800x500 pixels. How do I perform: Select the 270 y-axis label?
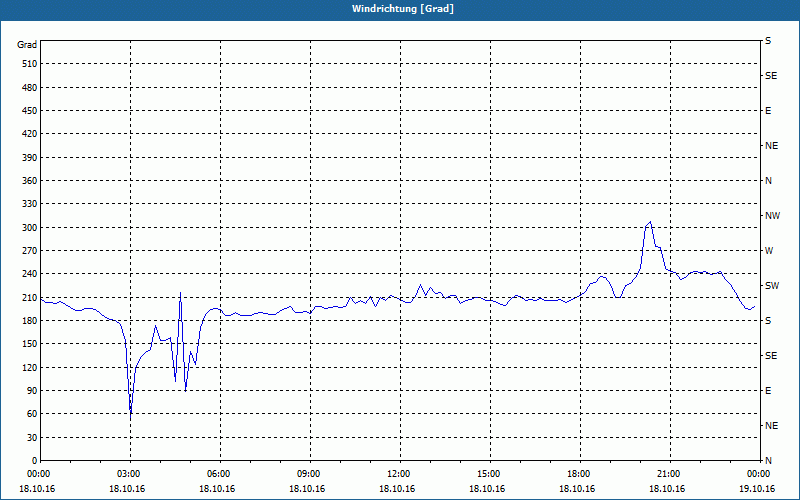(x=30, y=251)
